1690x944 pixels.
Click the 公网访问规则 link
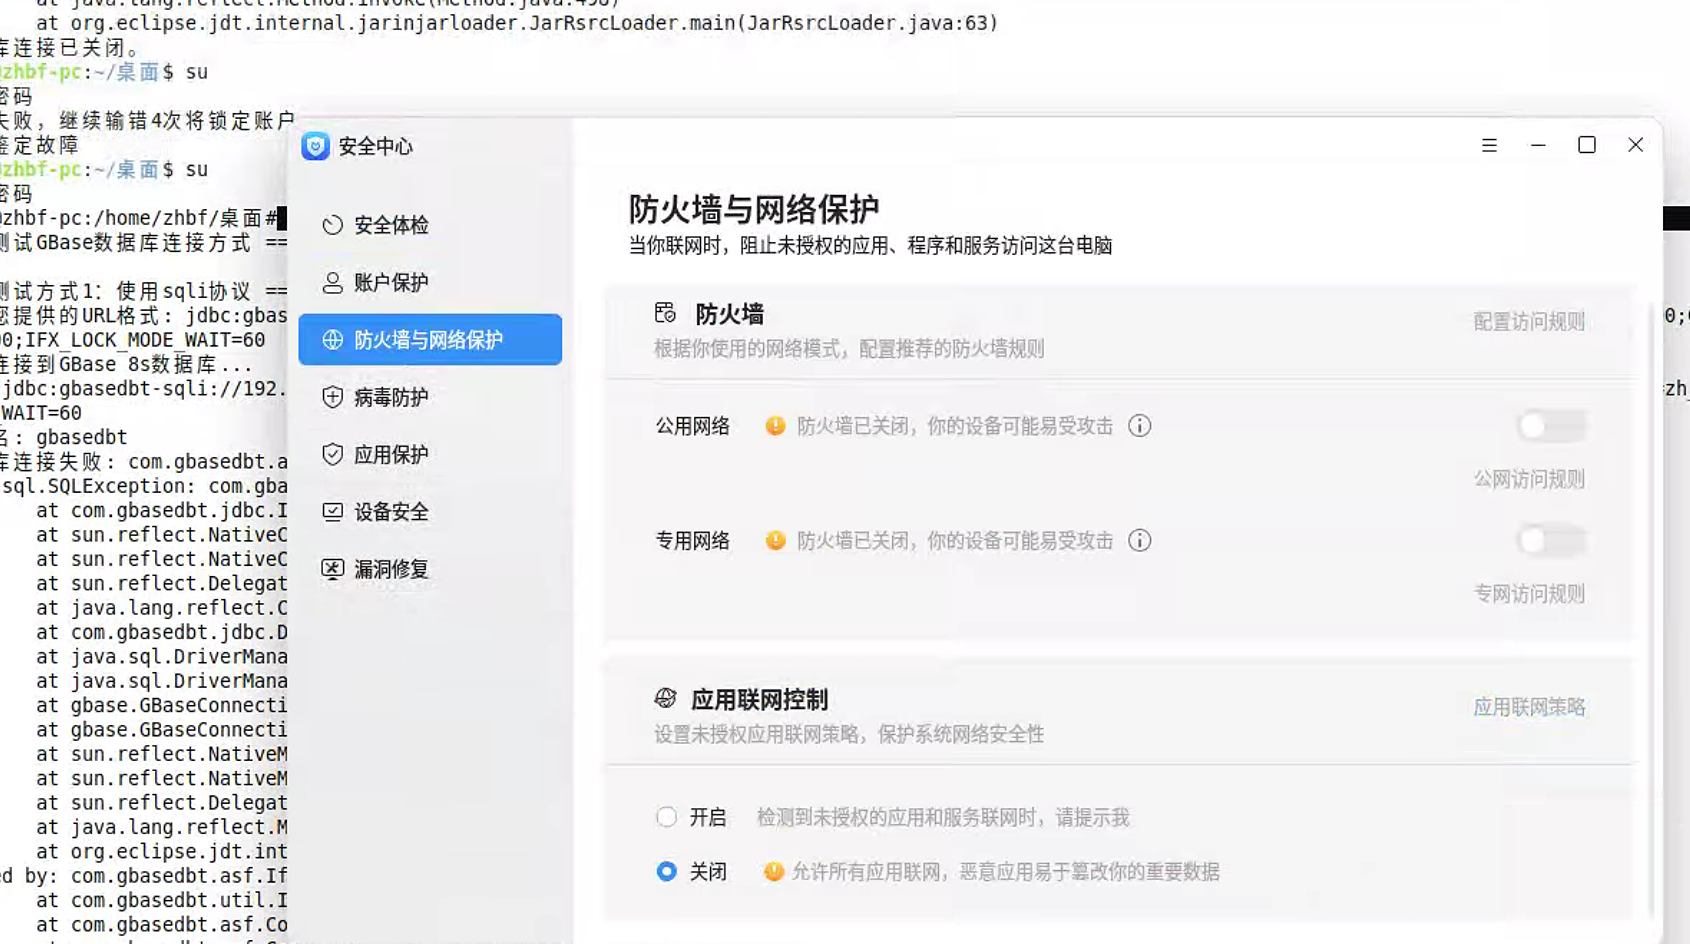point(1529,480)
